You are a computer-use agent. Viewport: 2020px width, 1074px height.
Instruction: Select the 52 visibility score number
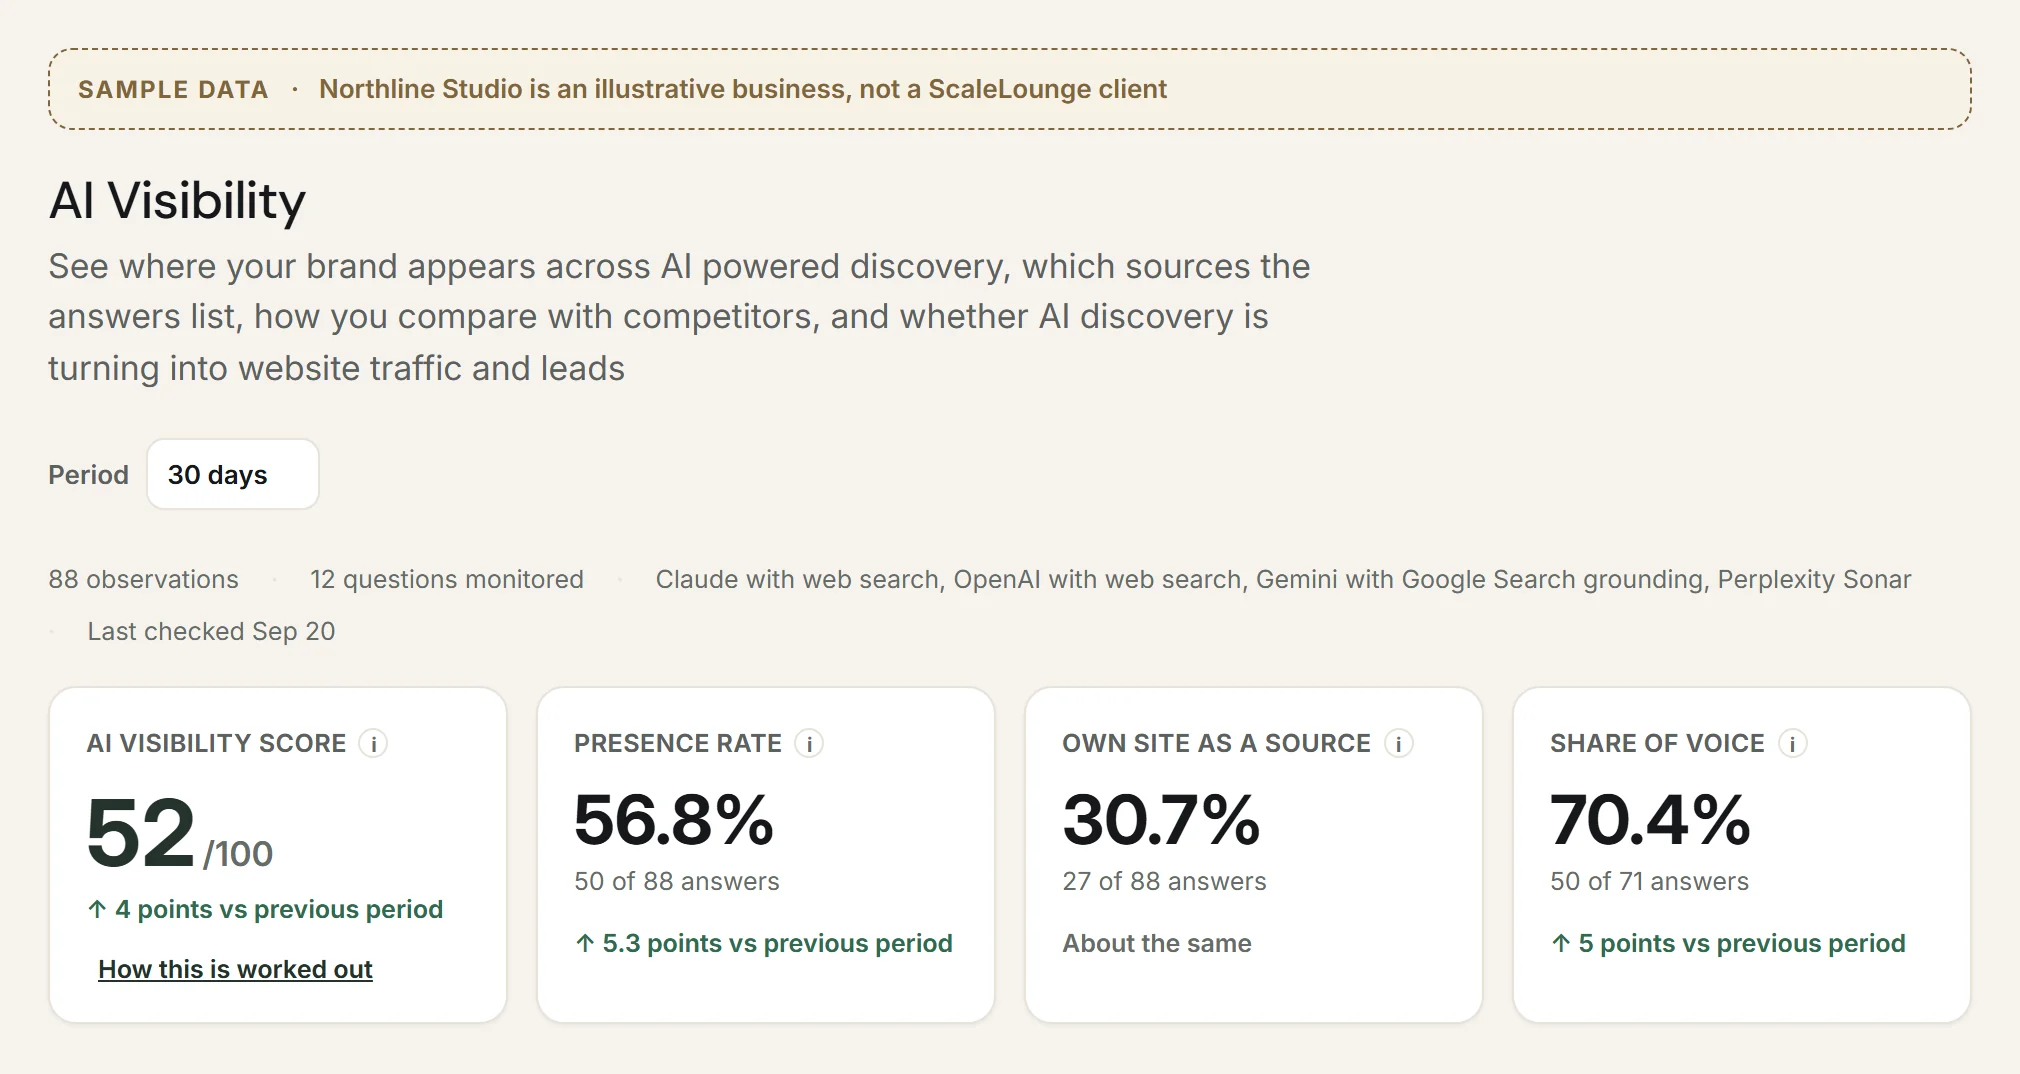point(140,832)
